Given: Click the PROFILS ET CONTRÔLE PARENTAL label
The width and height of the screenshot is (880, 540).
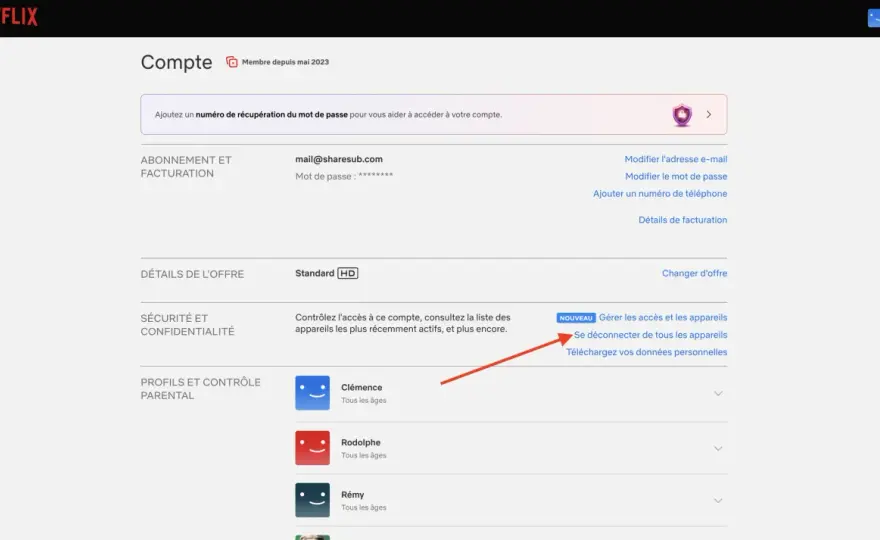Looking at the screenshot, I should click(x=200, y=389).
